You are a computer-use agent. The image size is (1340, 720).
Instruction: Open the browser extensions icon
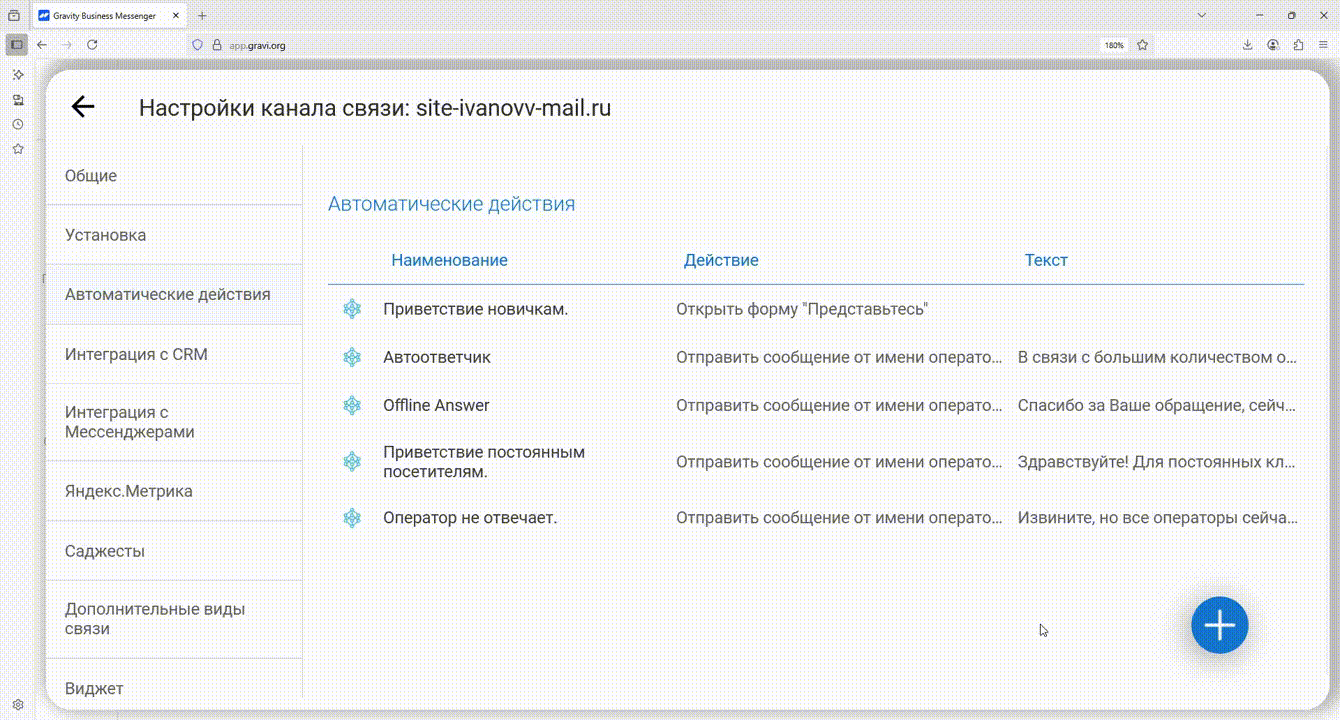1298,45
